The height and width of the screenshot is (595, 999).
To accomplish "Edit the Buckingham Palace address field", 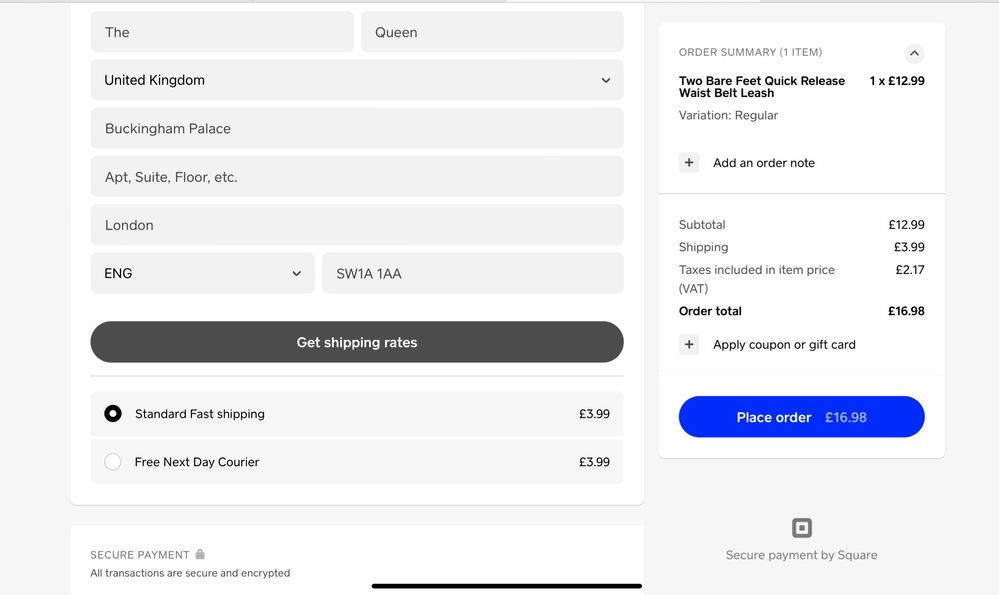I will pyautogui.click(x=357, y=129).
